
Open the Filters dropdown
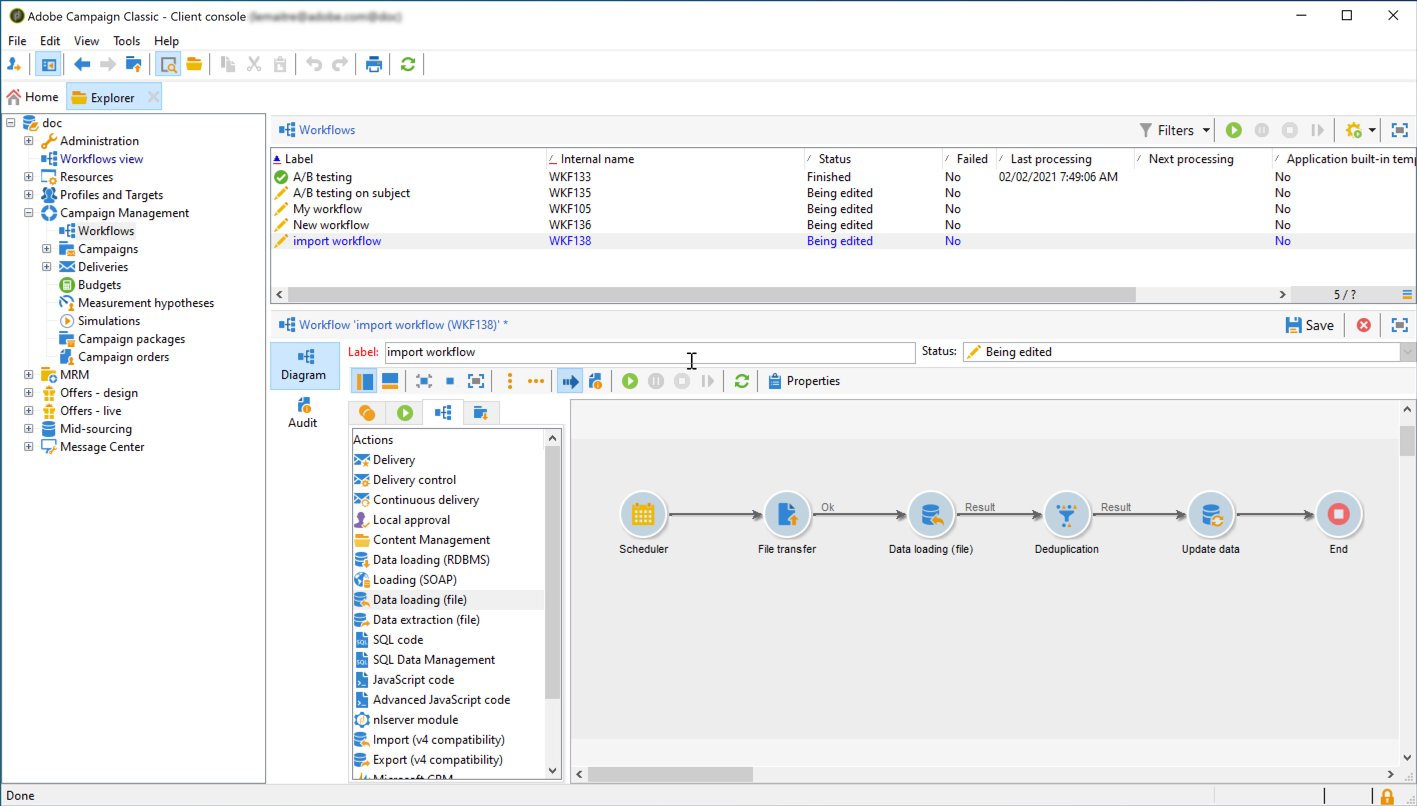click(1175, 130)
